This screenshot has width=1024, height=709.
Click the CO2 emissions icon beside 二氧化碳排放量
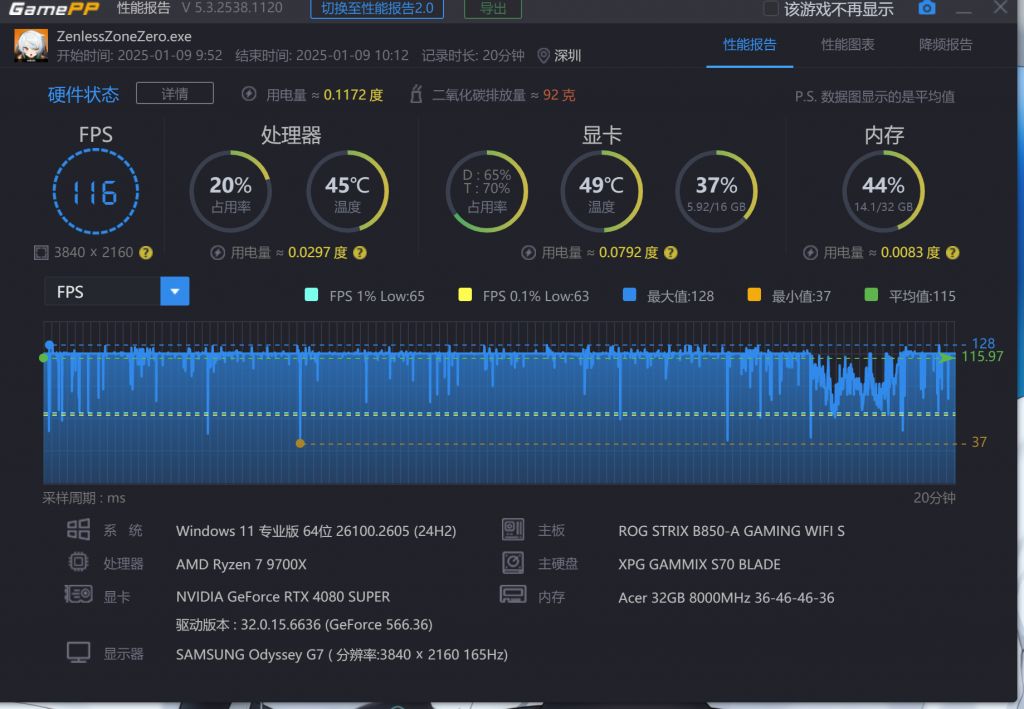pyautogui.click(x=416, y=93)
